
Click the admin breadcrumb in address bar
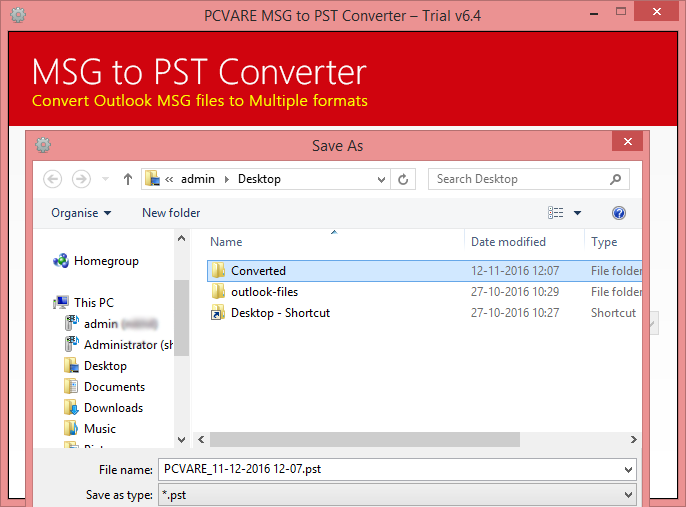(x=198, y=179)
